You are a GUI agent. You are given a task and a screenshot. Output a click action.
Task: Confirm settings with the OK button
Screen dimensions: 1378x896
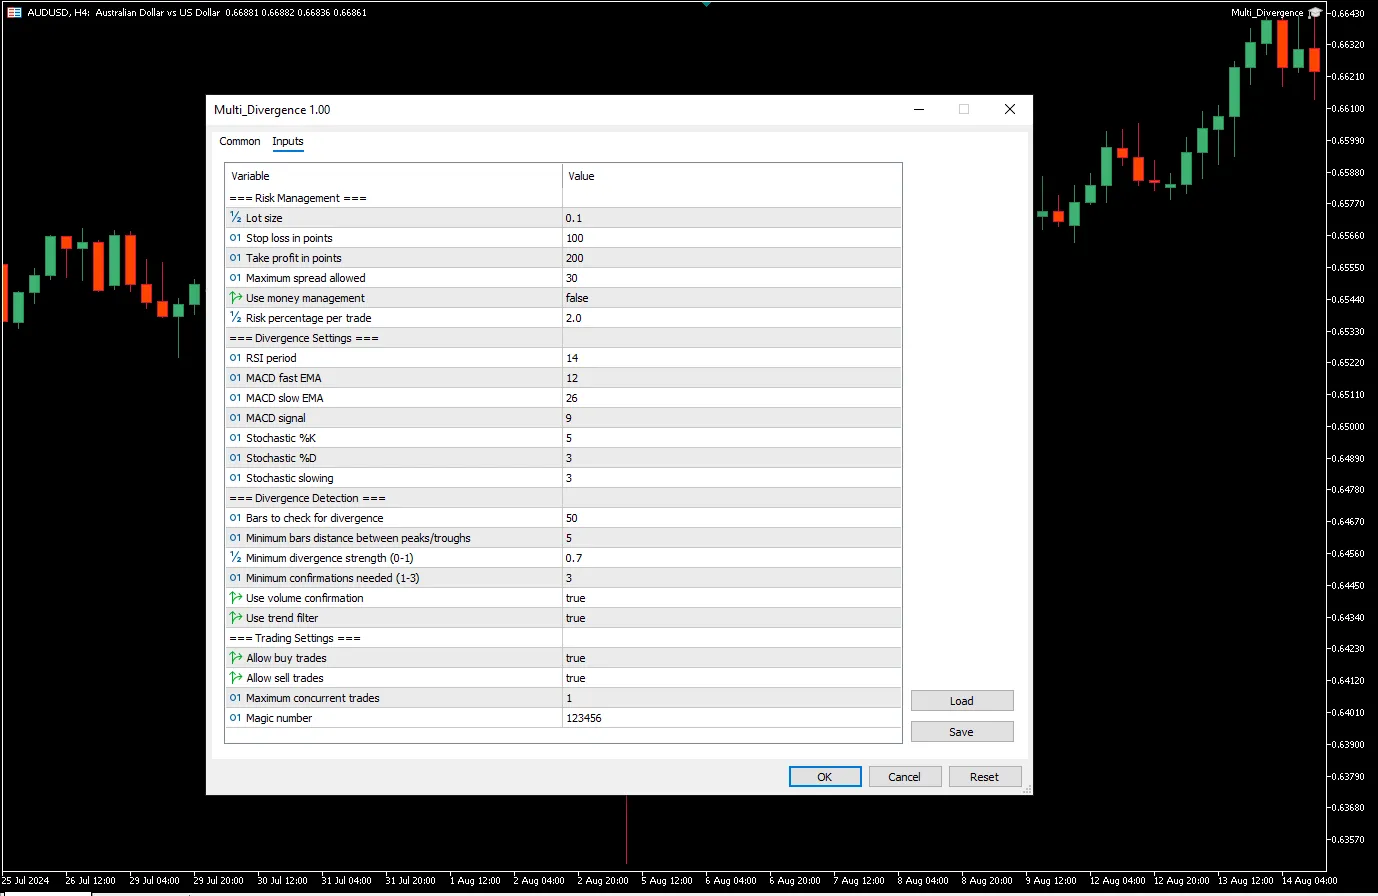click(824, 777)
